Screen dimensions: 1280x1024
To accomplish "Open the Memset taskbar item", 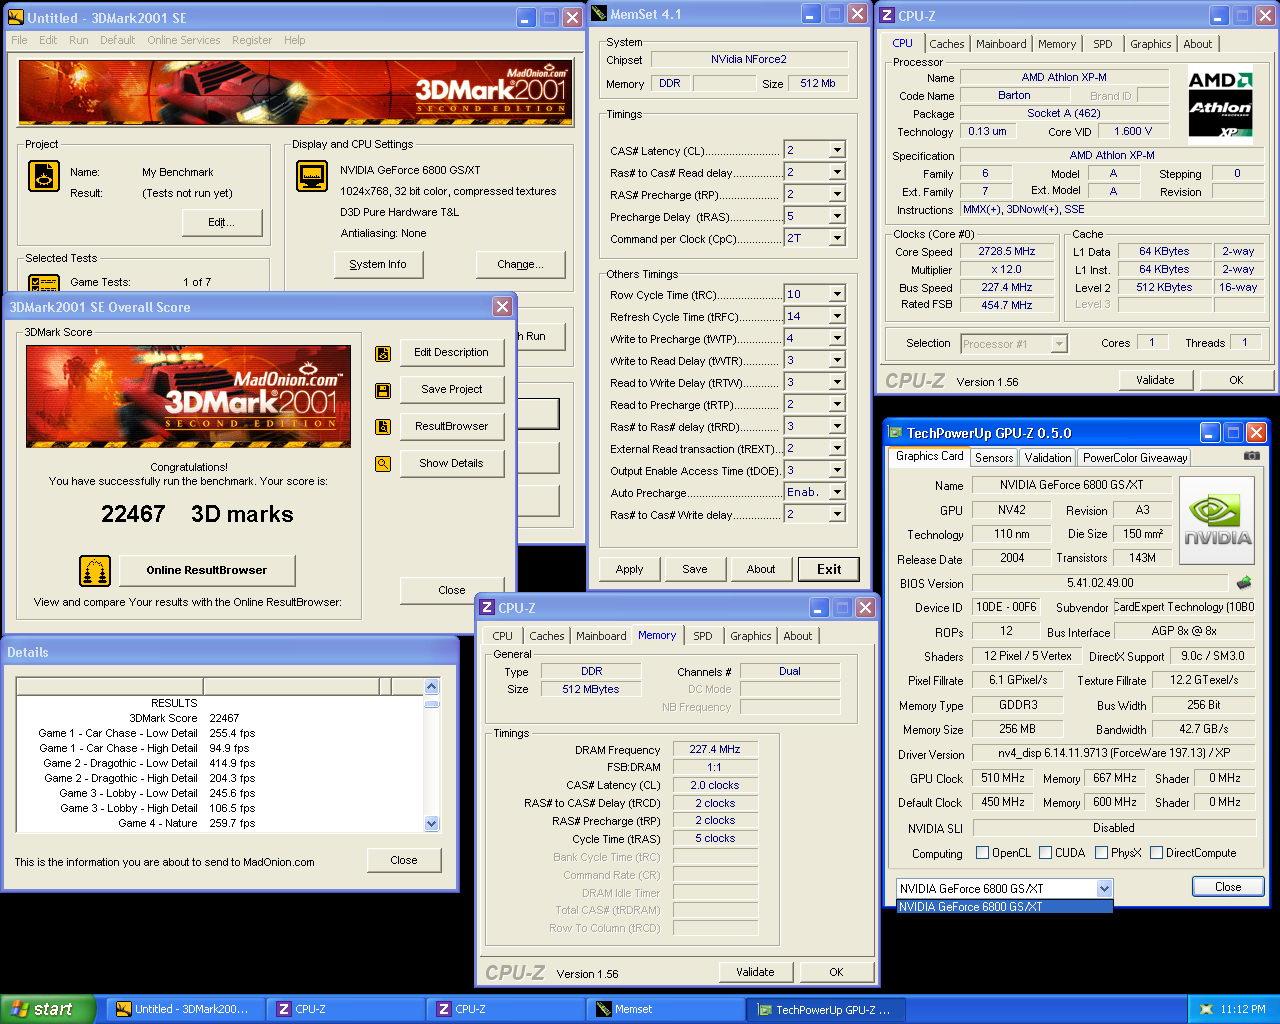I will pyautogui.click(x=667, y=1009).
